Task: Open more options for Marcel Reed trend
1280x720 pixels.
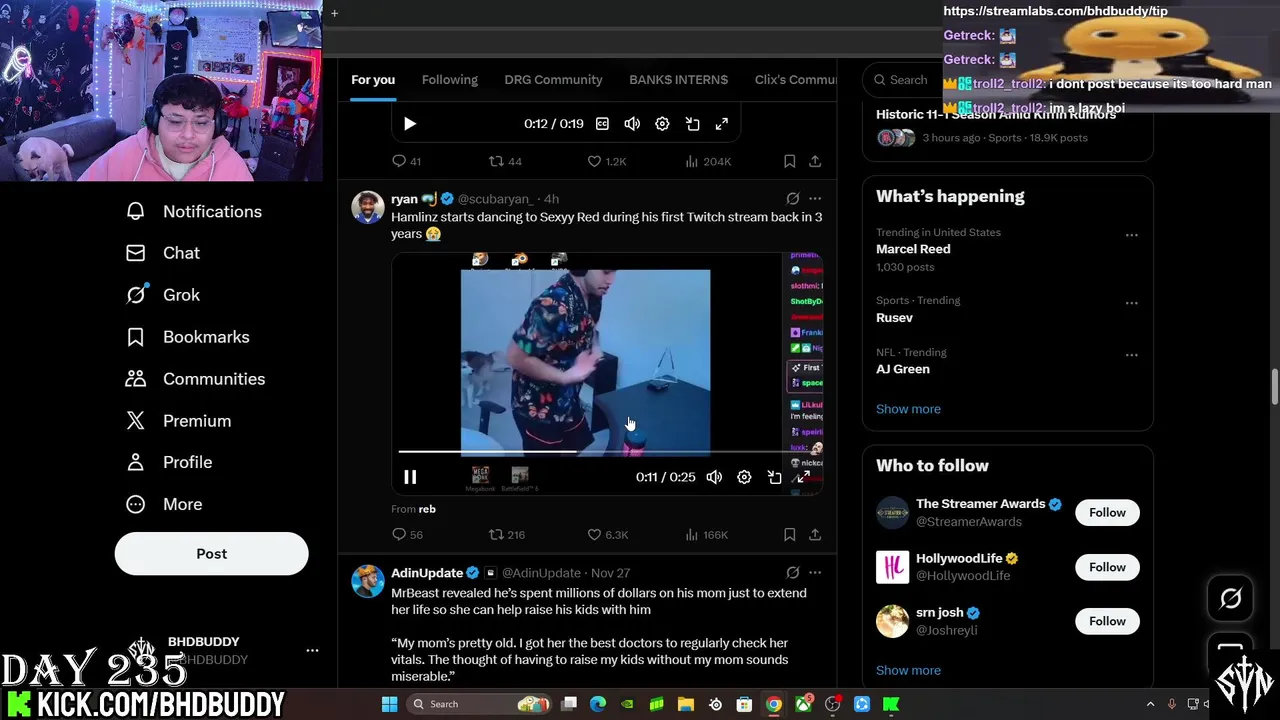Action: [x=1131, y=235]
